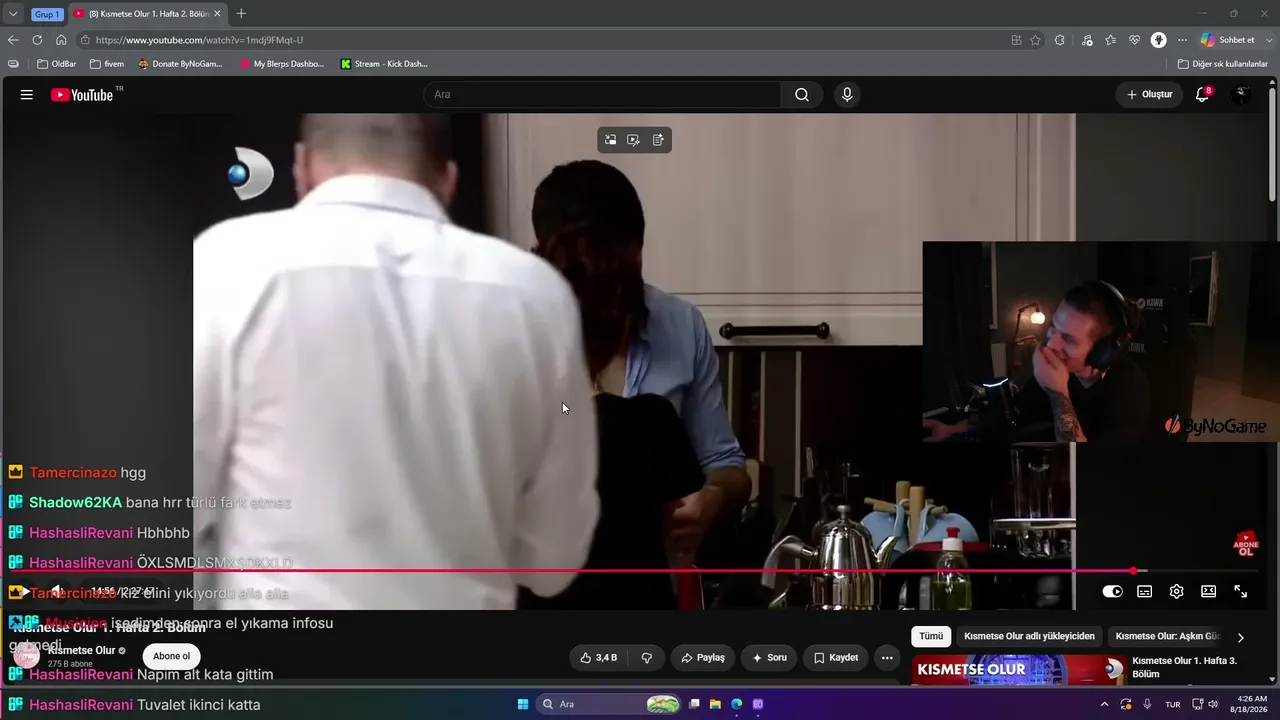Click the first video overlay picture-in-picture icon
The width and height of the screenshot is (1280, 720).
611,140
